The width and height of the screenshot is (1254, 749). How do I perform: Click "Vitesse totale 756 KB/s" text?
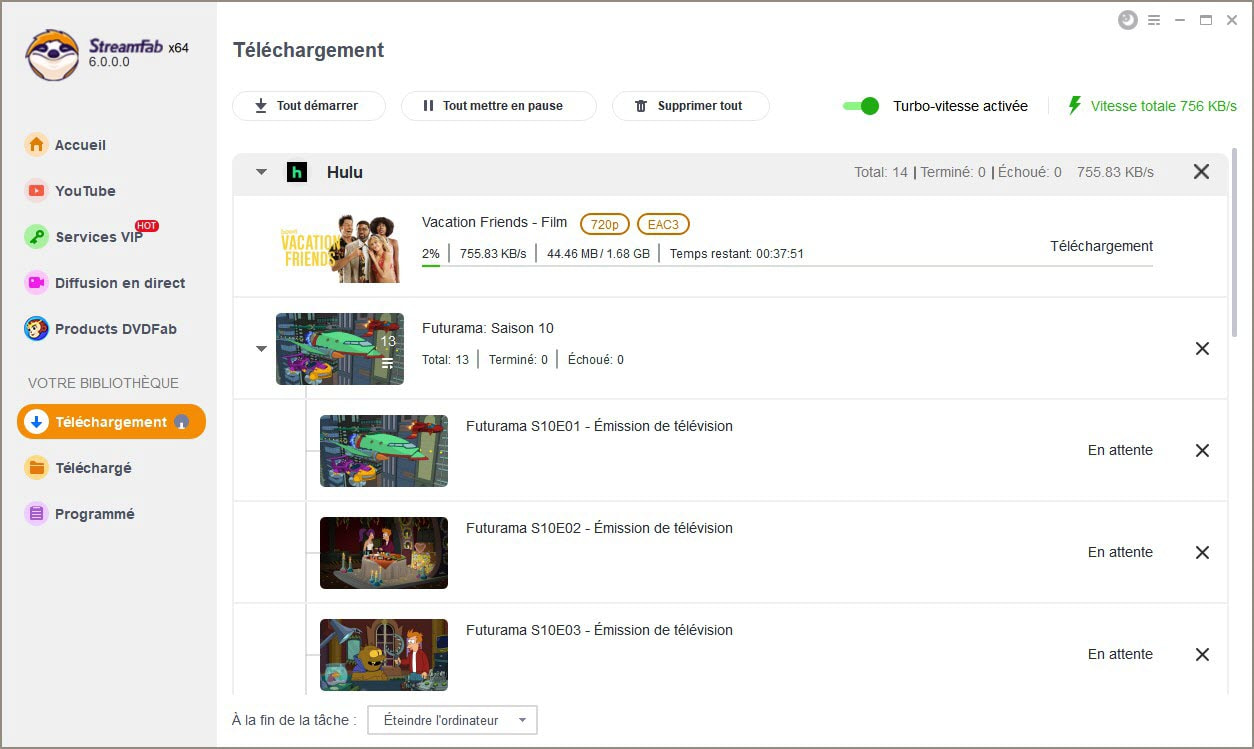pos(1164,106)
